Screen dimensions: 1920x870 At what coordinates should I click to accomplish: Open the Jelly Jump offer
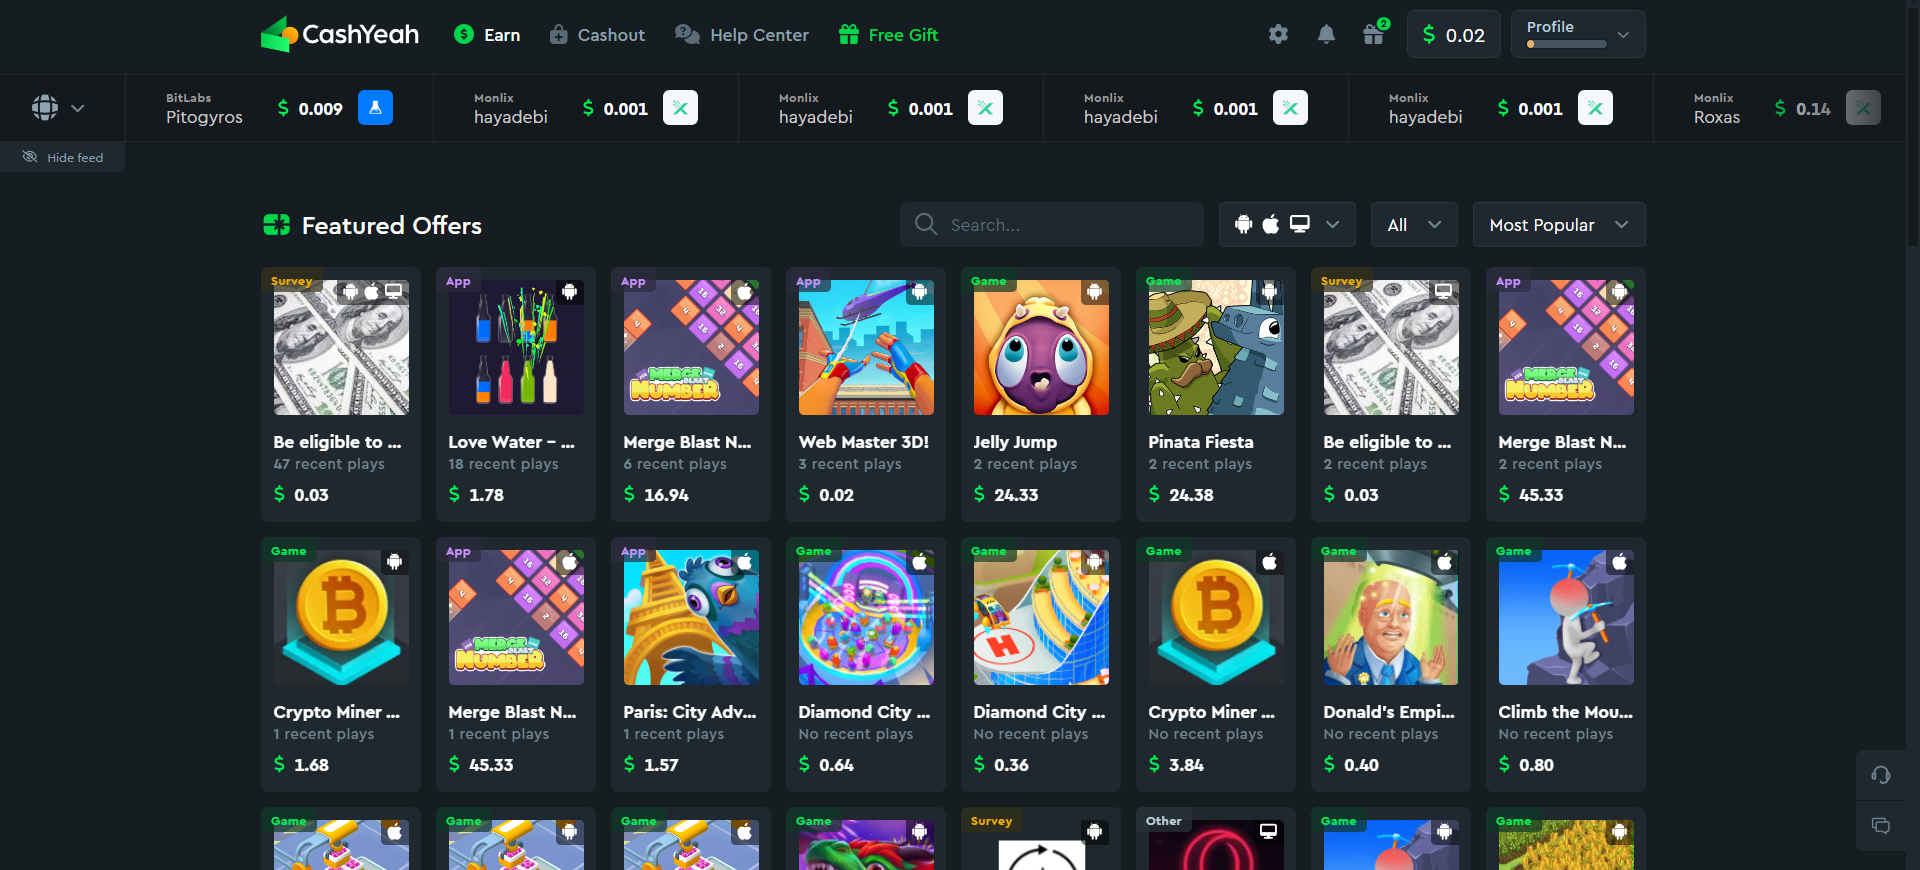click(1041, 394)
